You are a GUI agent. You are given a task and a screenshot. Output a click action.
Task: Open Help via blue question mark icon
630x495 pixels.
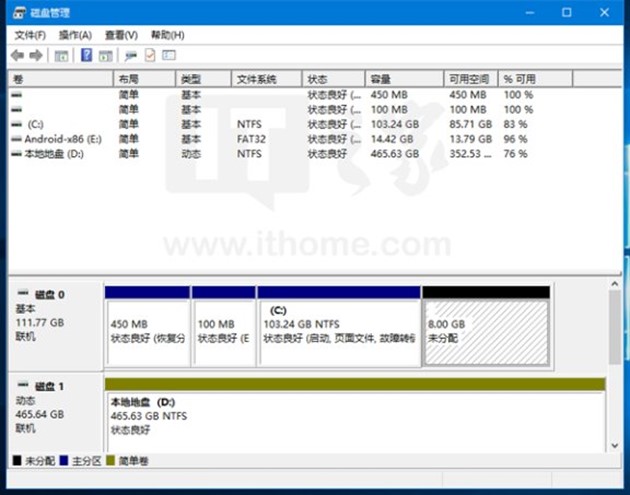pos(86,56)
